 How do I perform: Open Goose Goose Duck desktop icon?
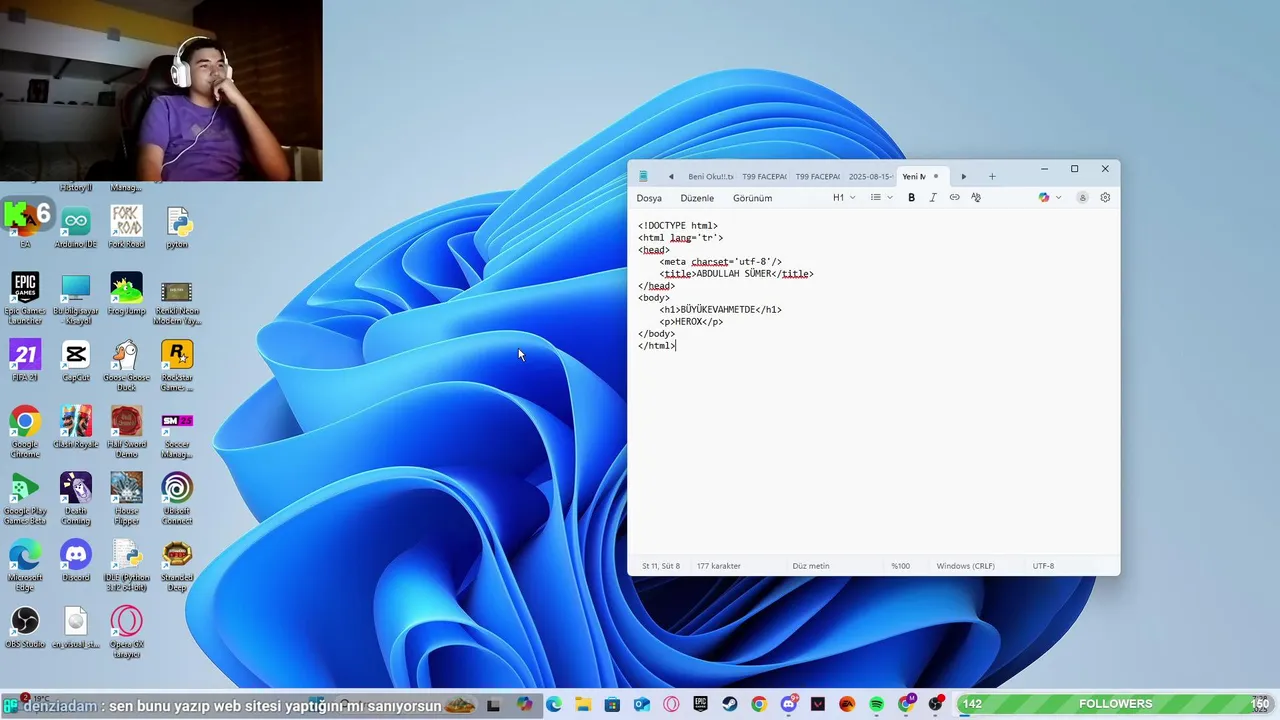point(127,366)
